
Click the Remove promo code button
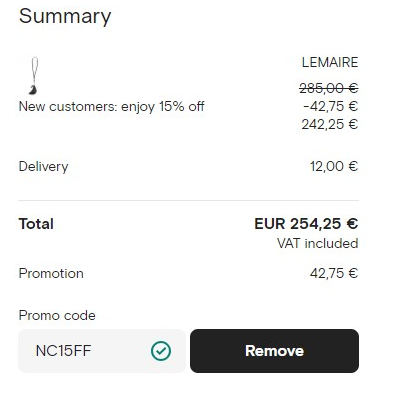point(274,351)
